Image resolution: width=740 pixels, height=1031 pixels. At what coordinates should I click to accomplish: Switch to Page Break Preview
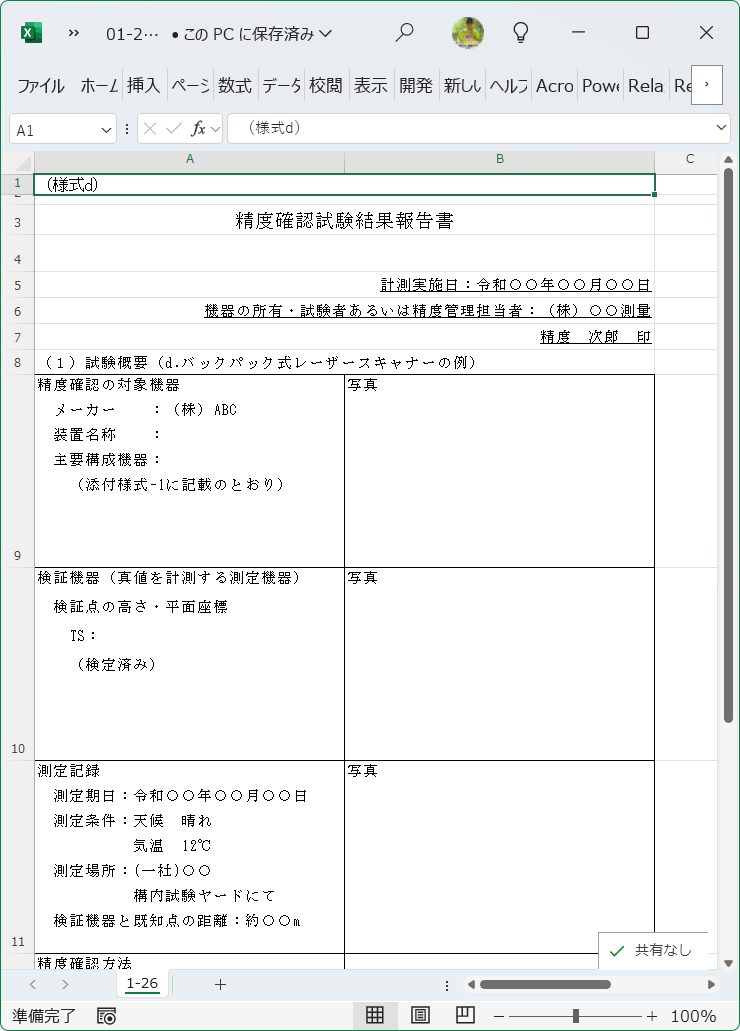click(x=465, y=1015)
